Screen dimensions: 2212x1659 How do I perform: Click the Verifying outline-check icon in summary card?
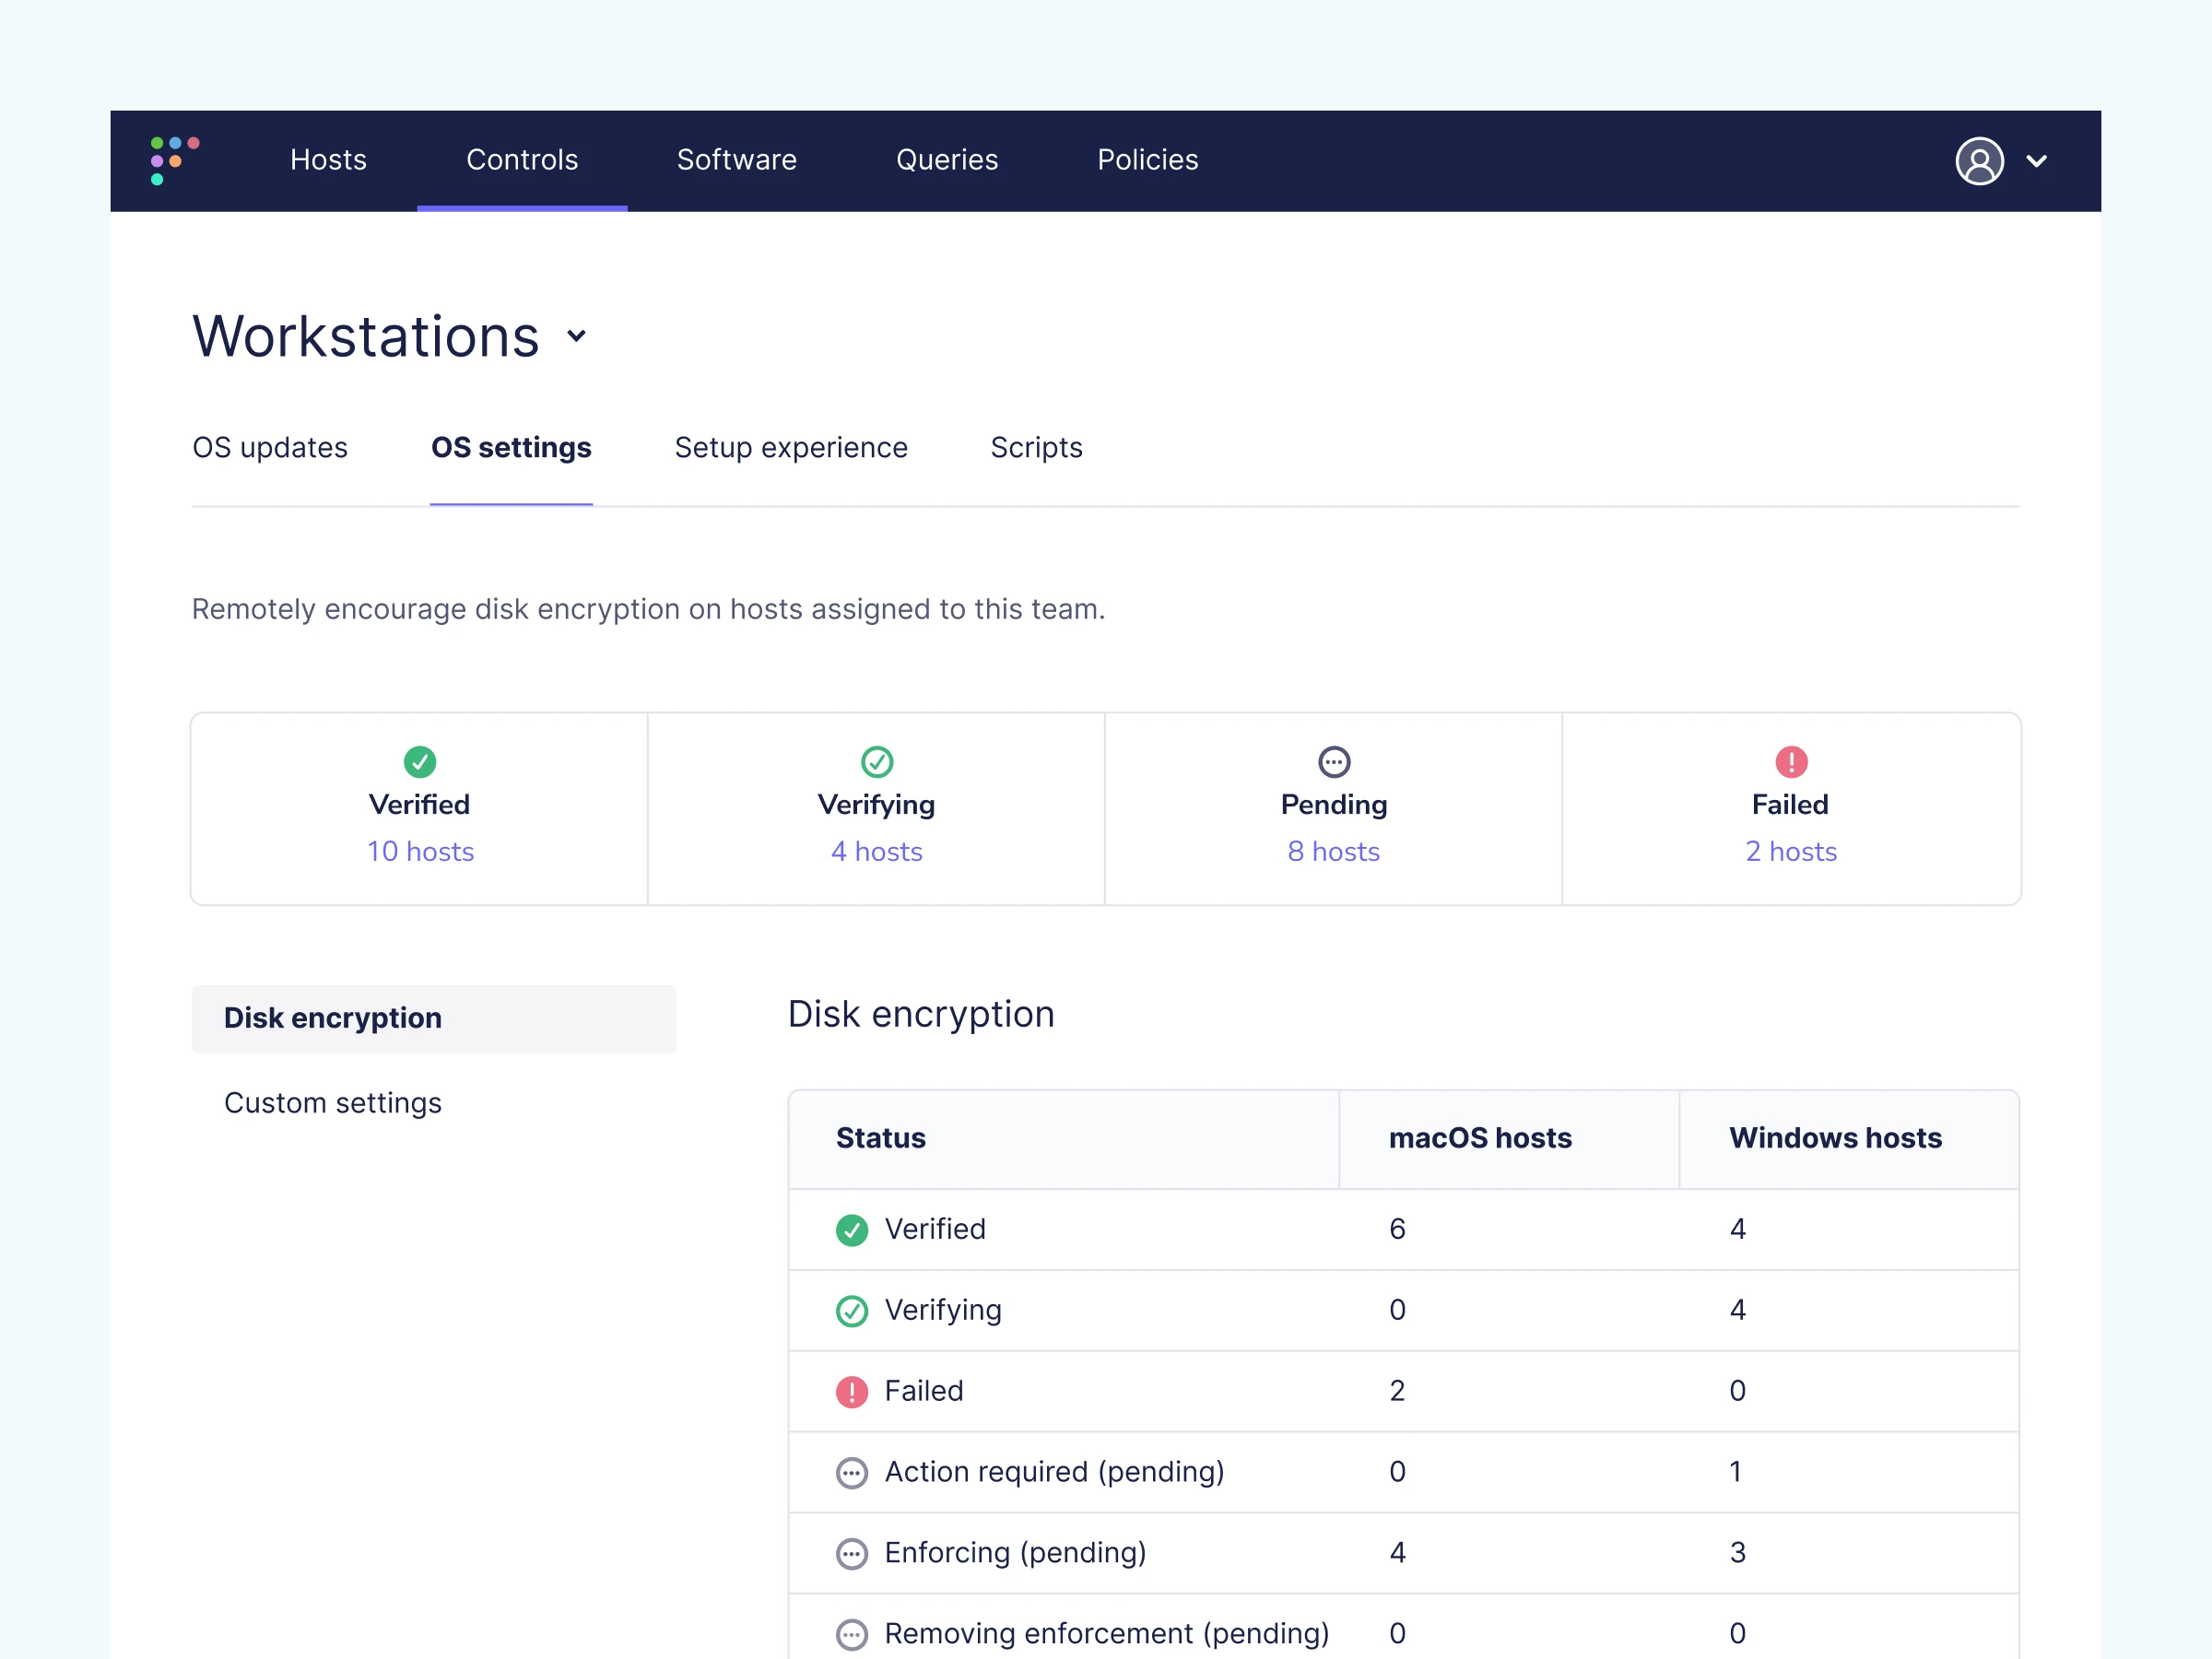(876, 762)
